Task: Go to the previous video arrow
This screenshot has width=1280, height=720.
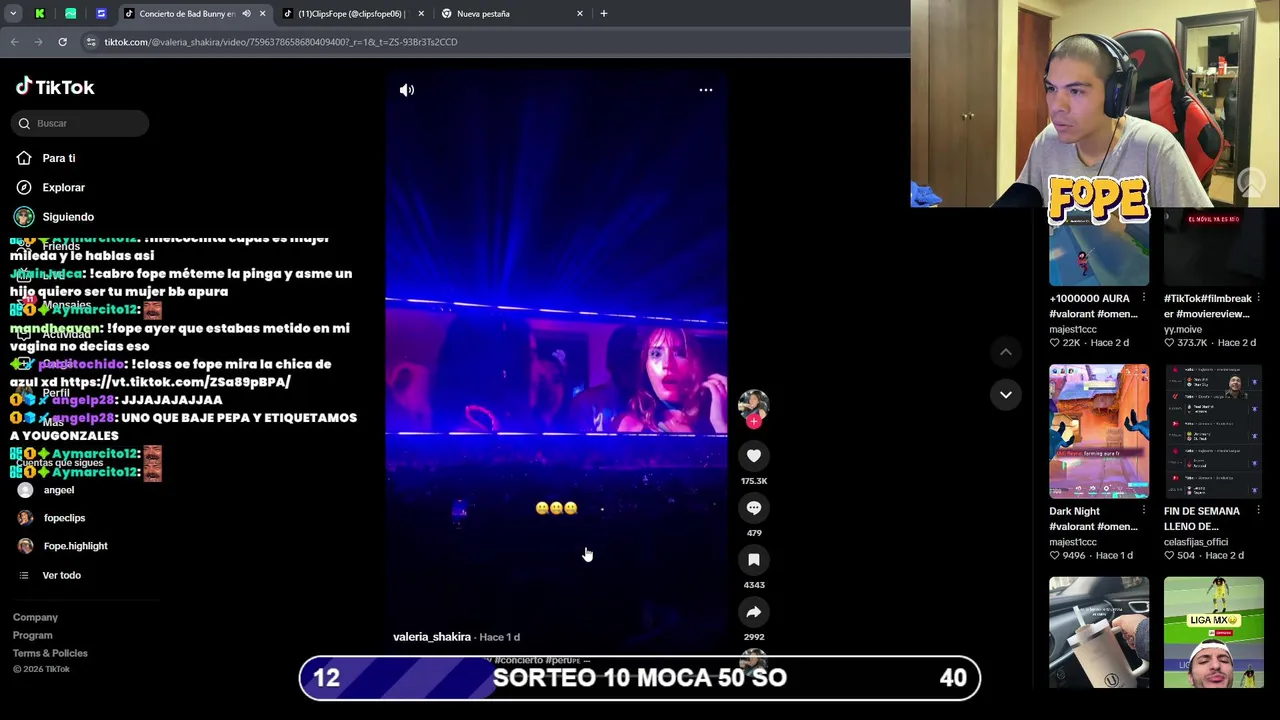Action: (x=1006, y=352)
